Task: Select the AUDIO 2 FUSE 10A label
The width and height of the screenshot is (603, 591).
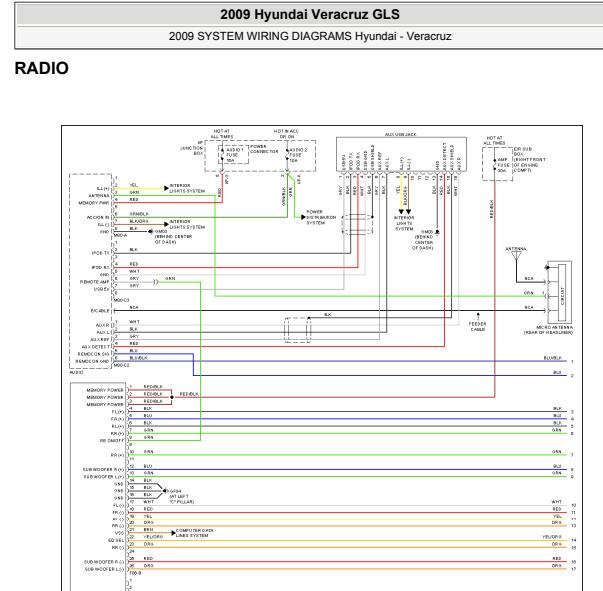Action: click(x=298, y=155)
